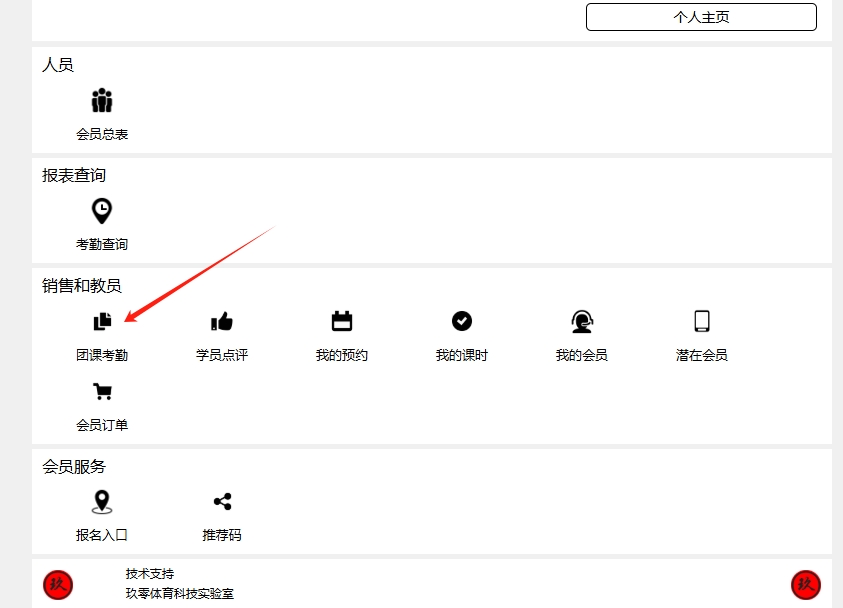Open 我的预约 calendar icon
843x608 pixels.
(342, 321)
